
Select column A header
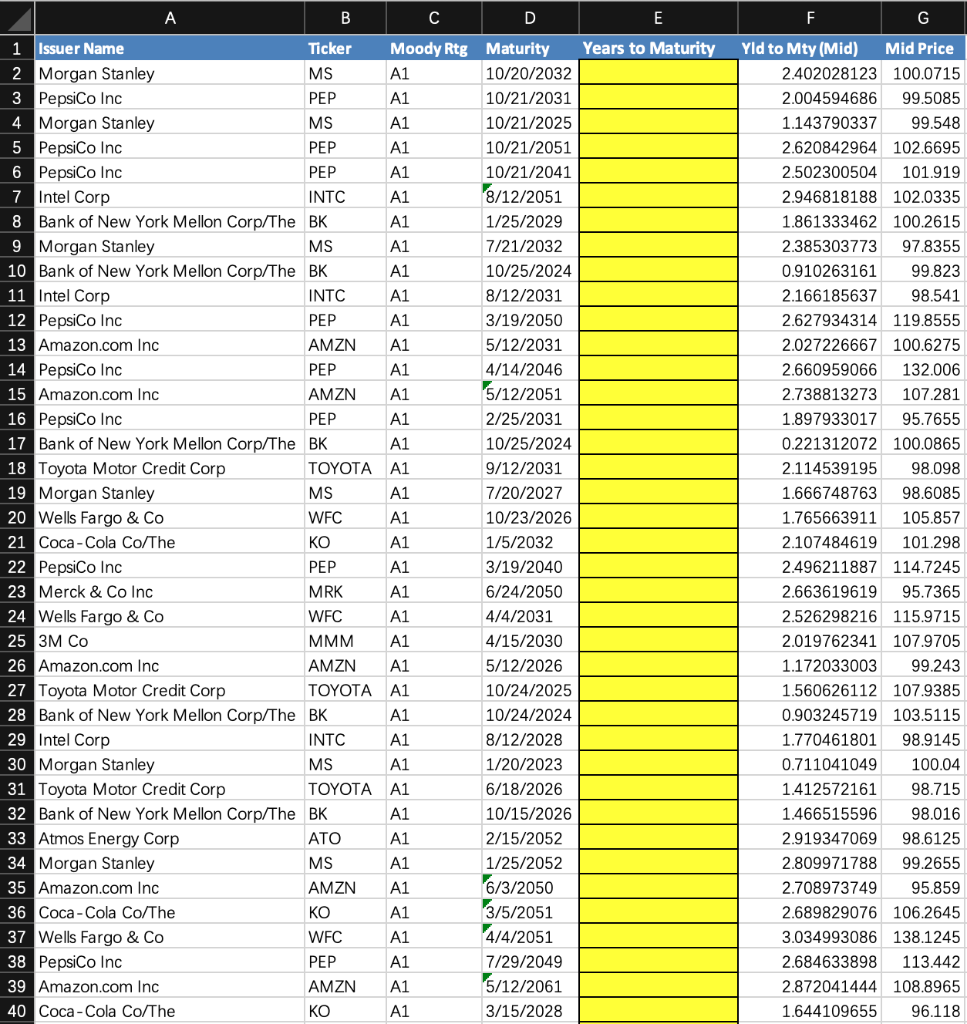tap(170, 18)
